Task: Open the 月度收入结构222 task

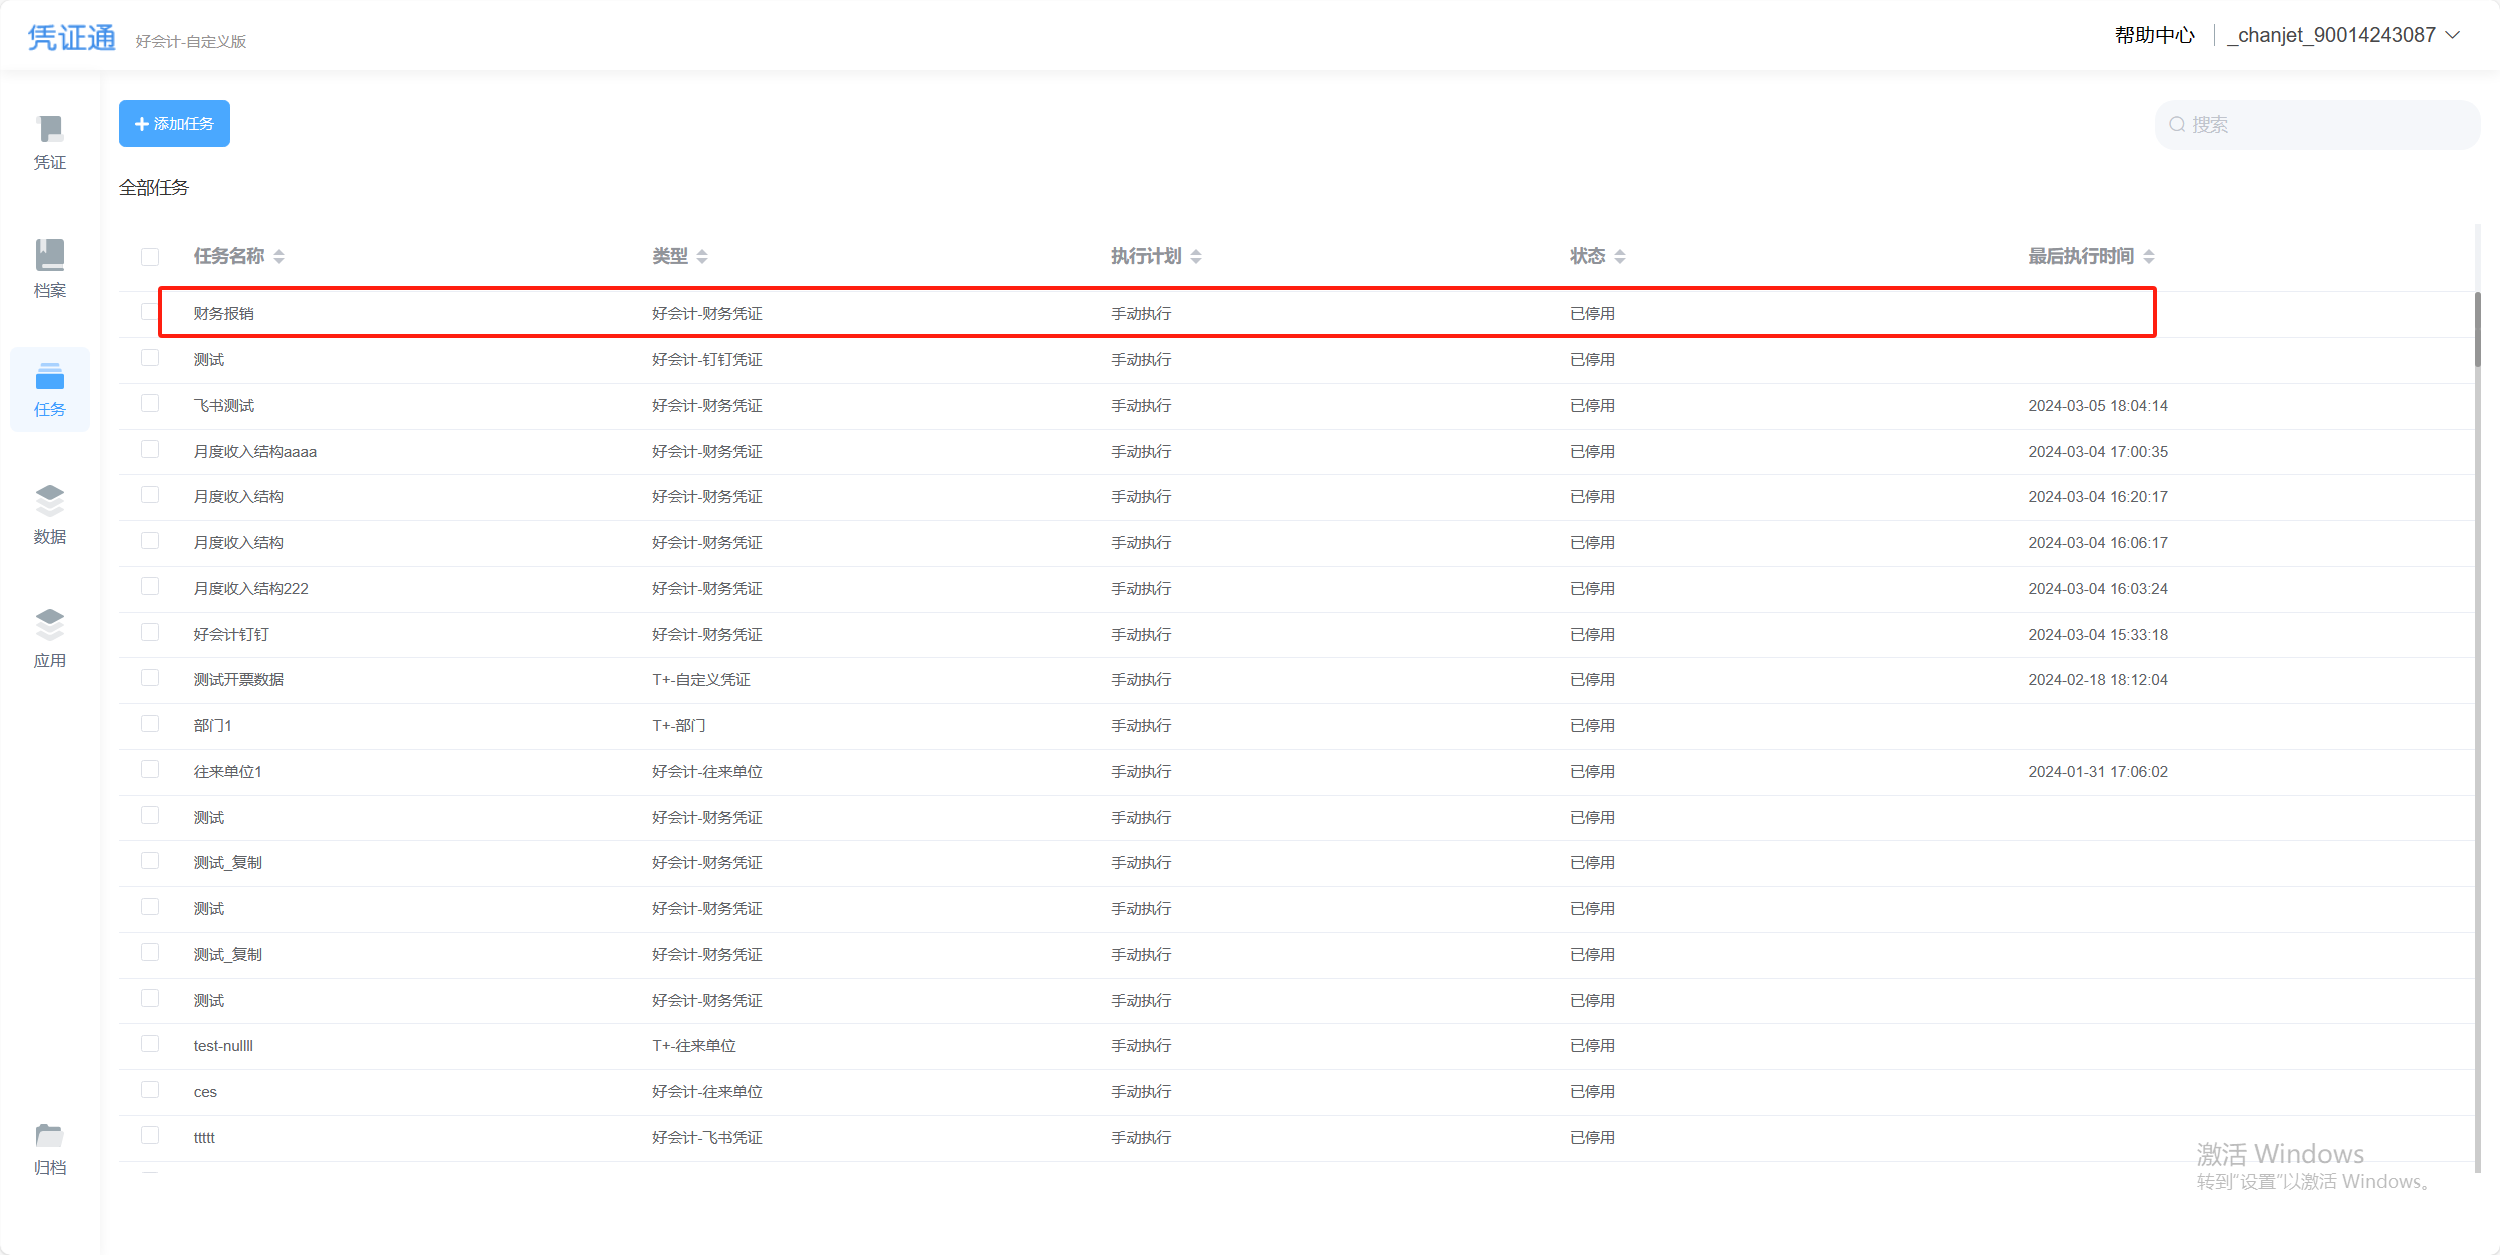Action: [251, 589]
